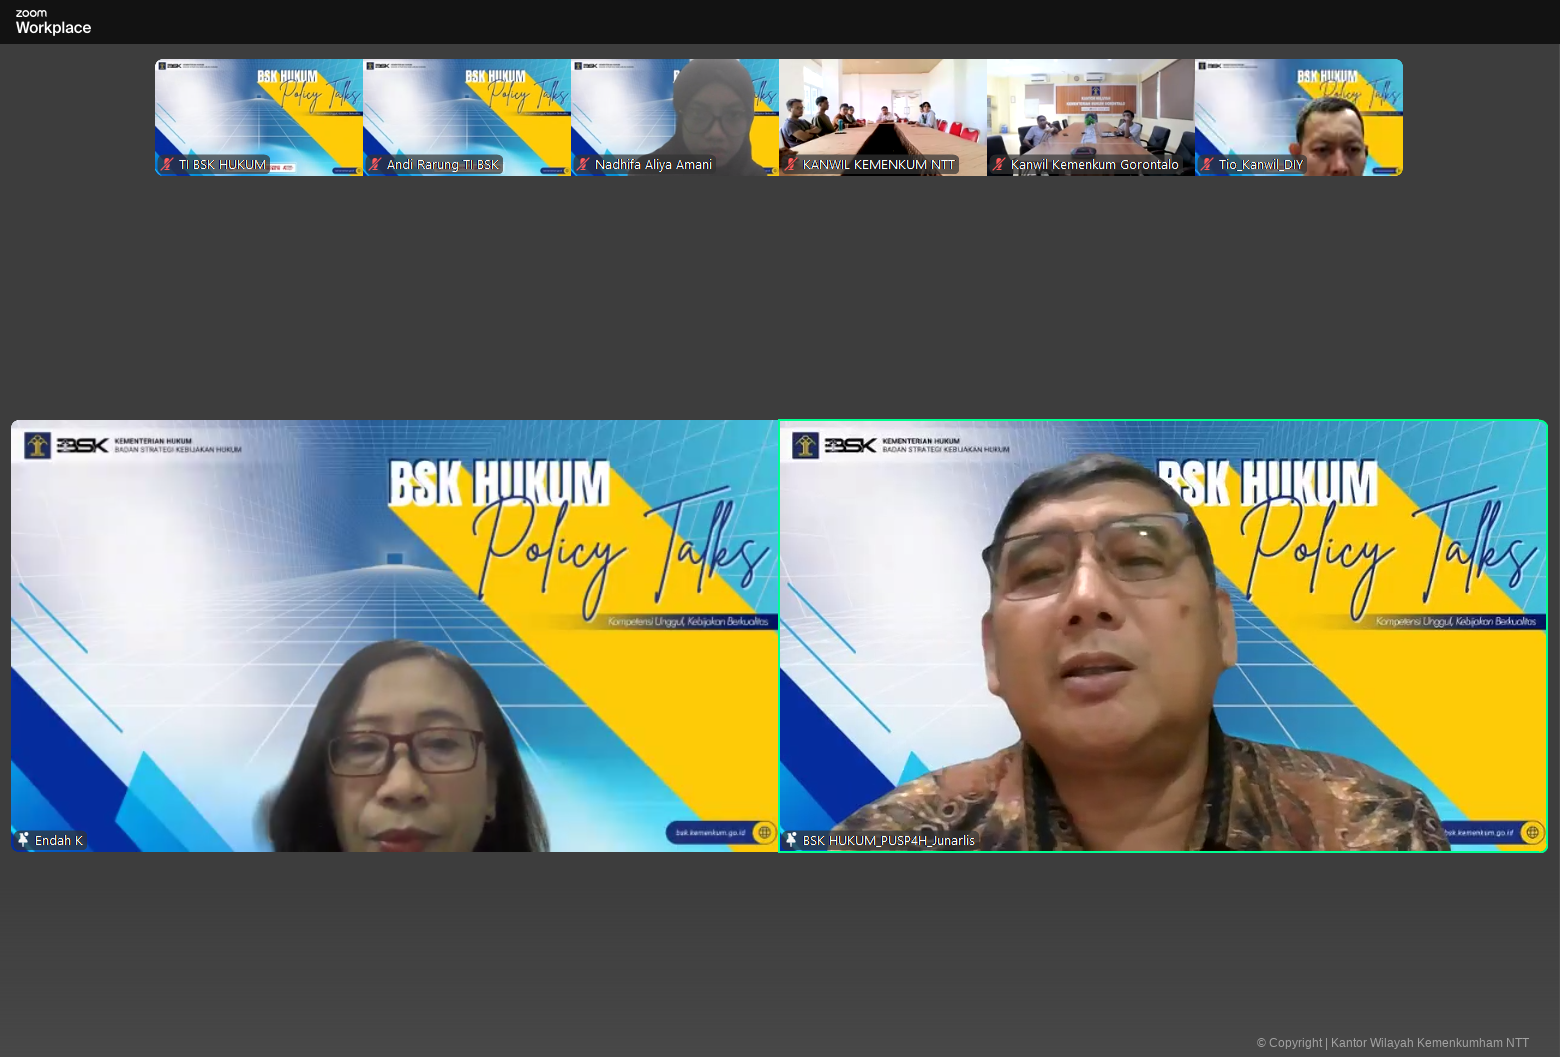Click muted mic icon on TI BSK HUKUM
This screenshot has height=1057, width=1560.
tap(167, 165)
